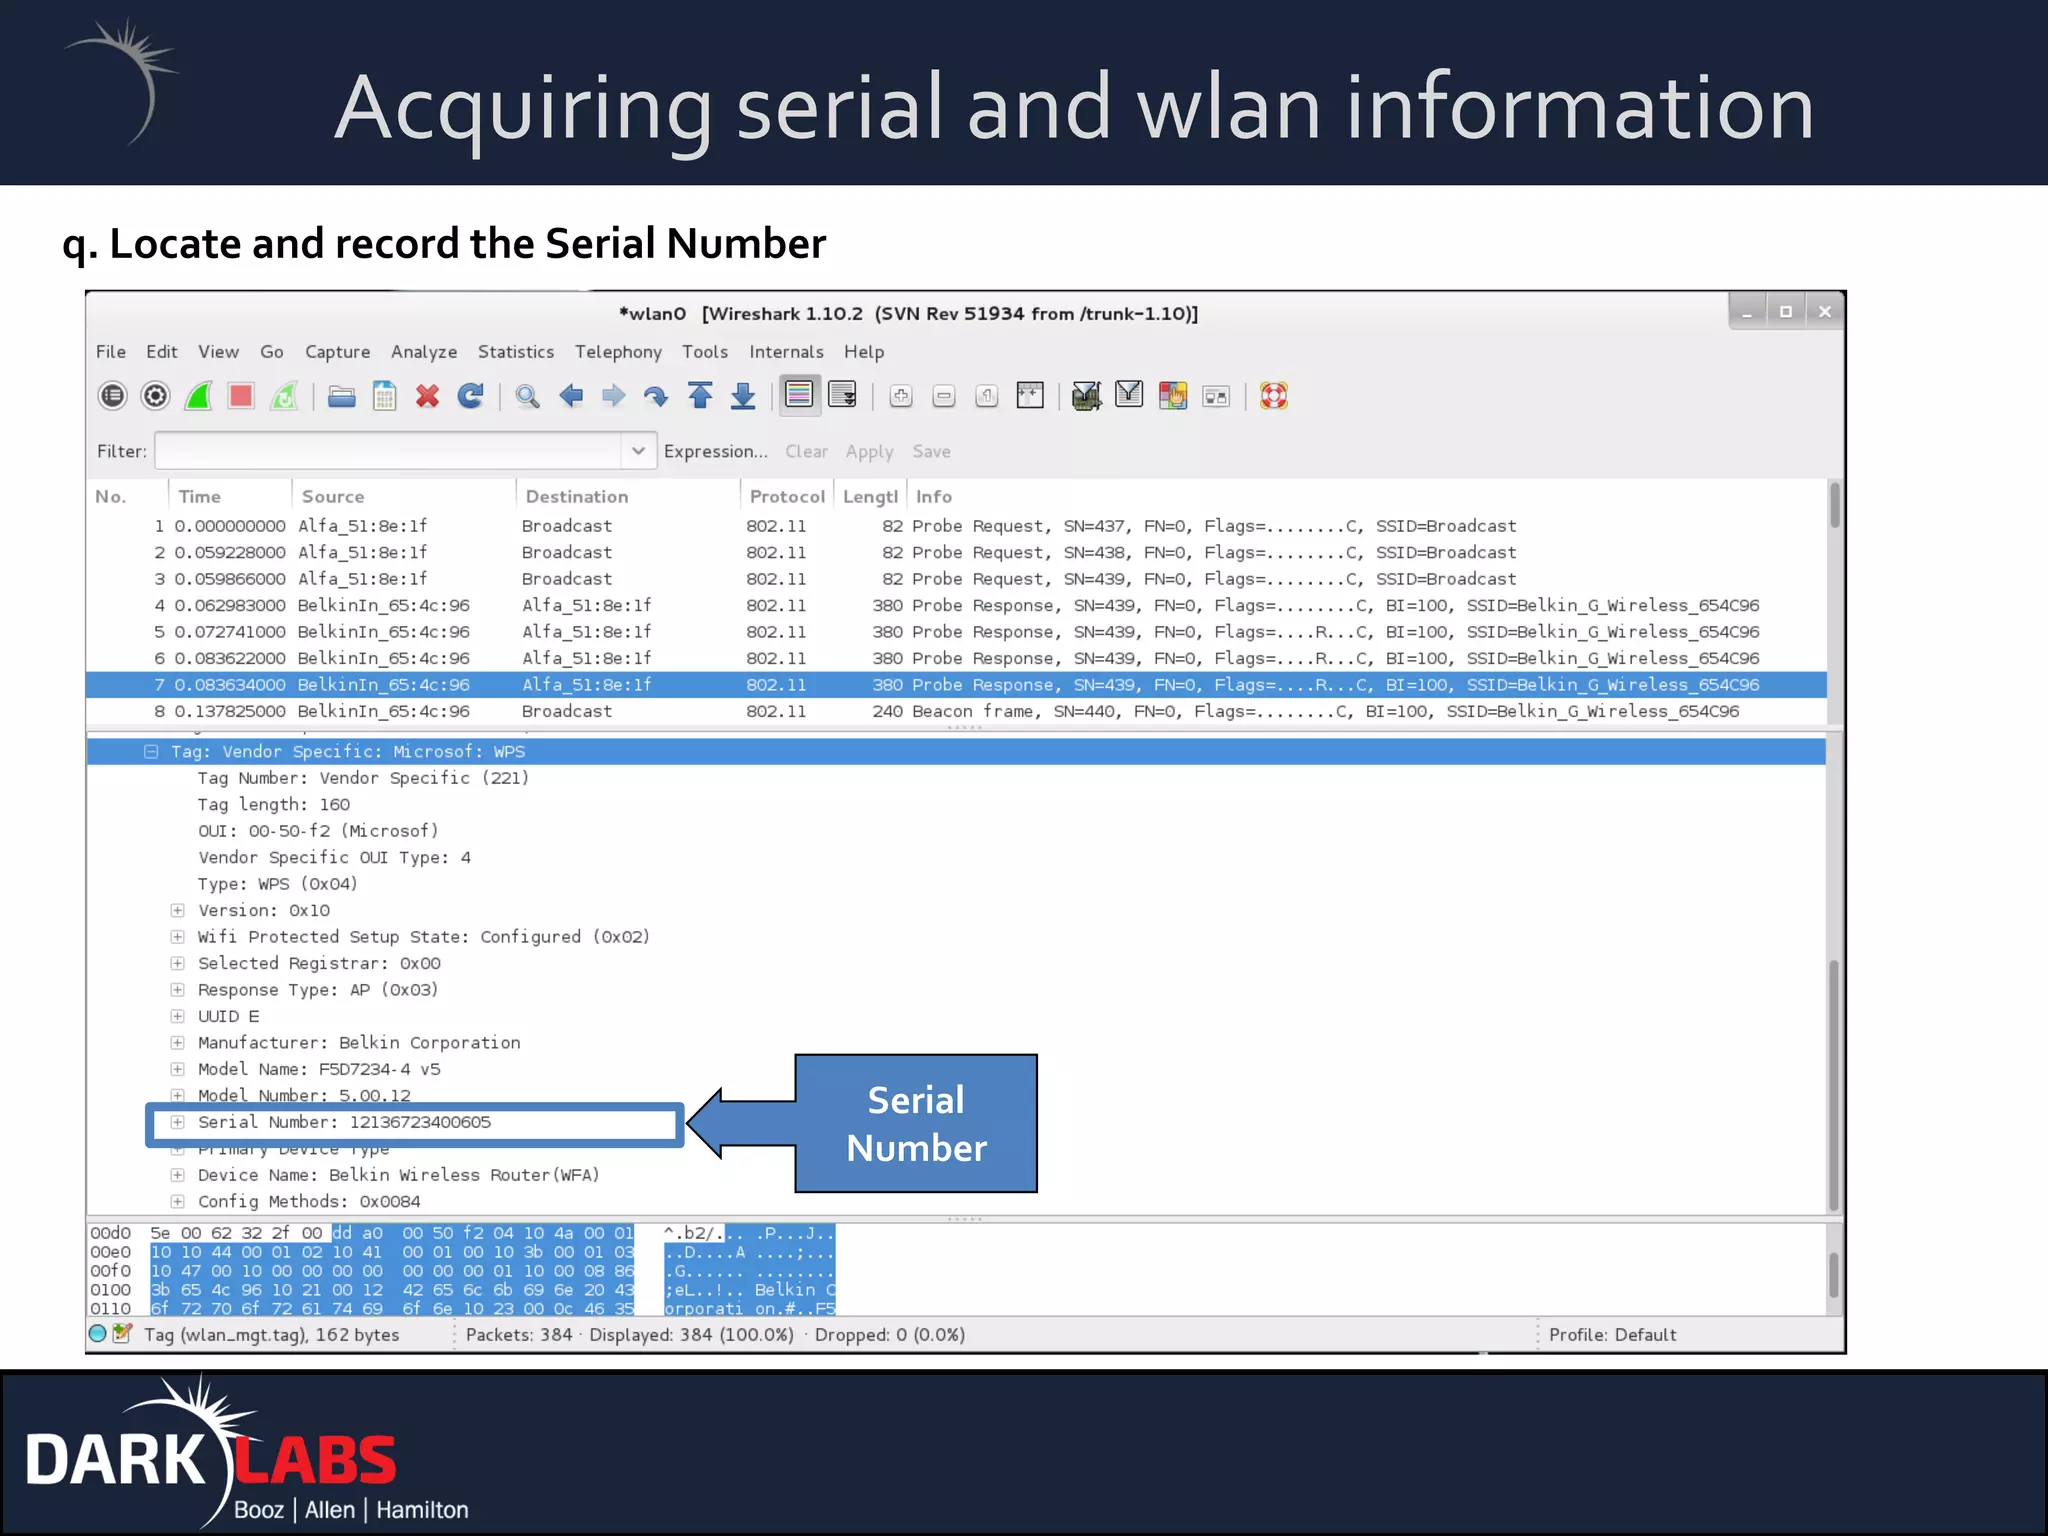Select packet 4 Probe Response row
Screen dimensions: 2048x1536
click(x=956, y=605)
